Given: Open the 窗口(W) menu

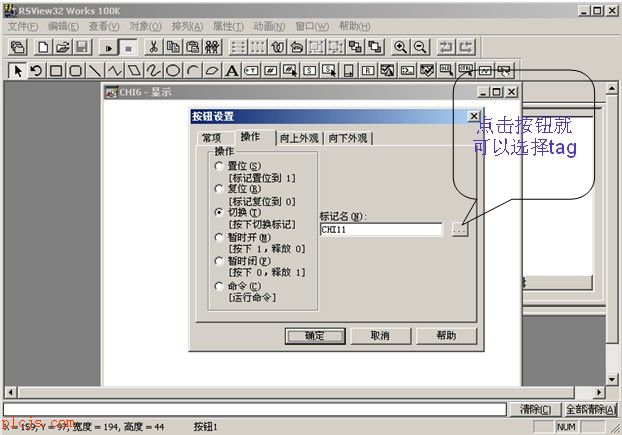Looking at the screenshot, I should pyautogui.click(x=312, y=26).
